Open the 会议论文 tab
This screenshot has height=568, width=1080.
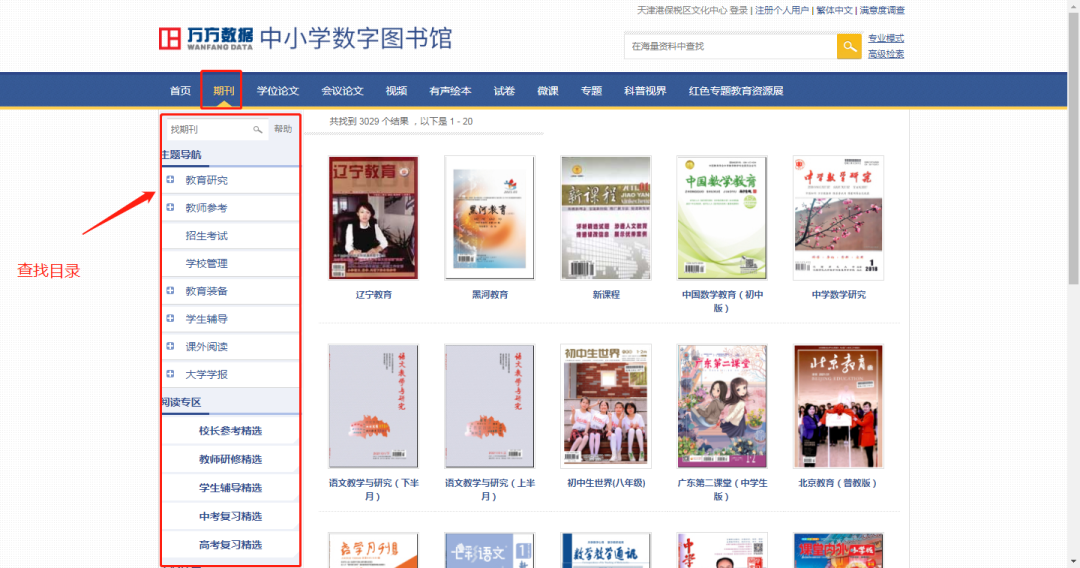[342, 91]
